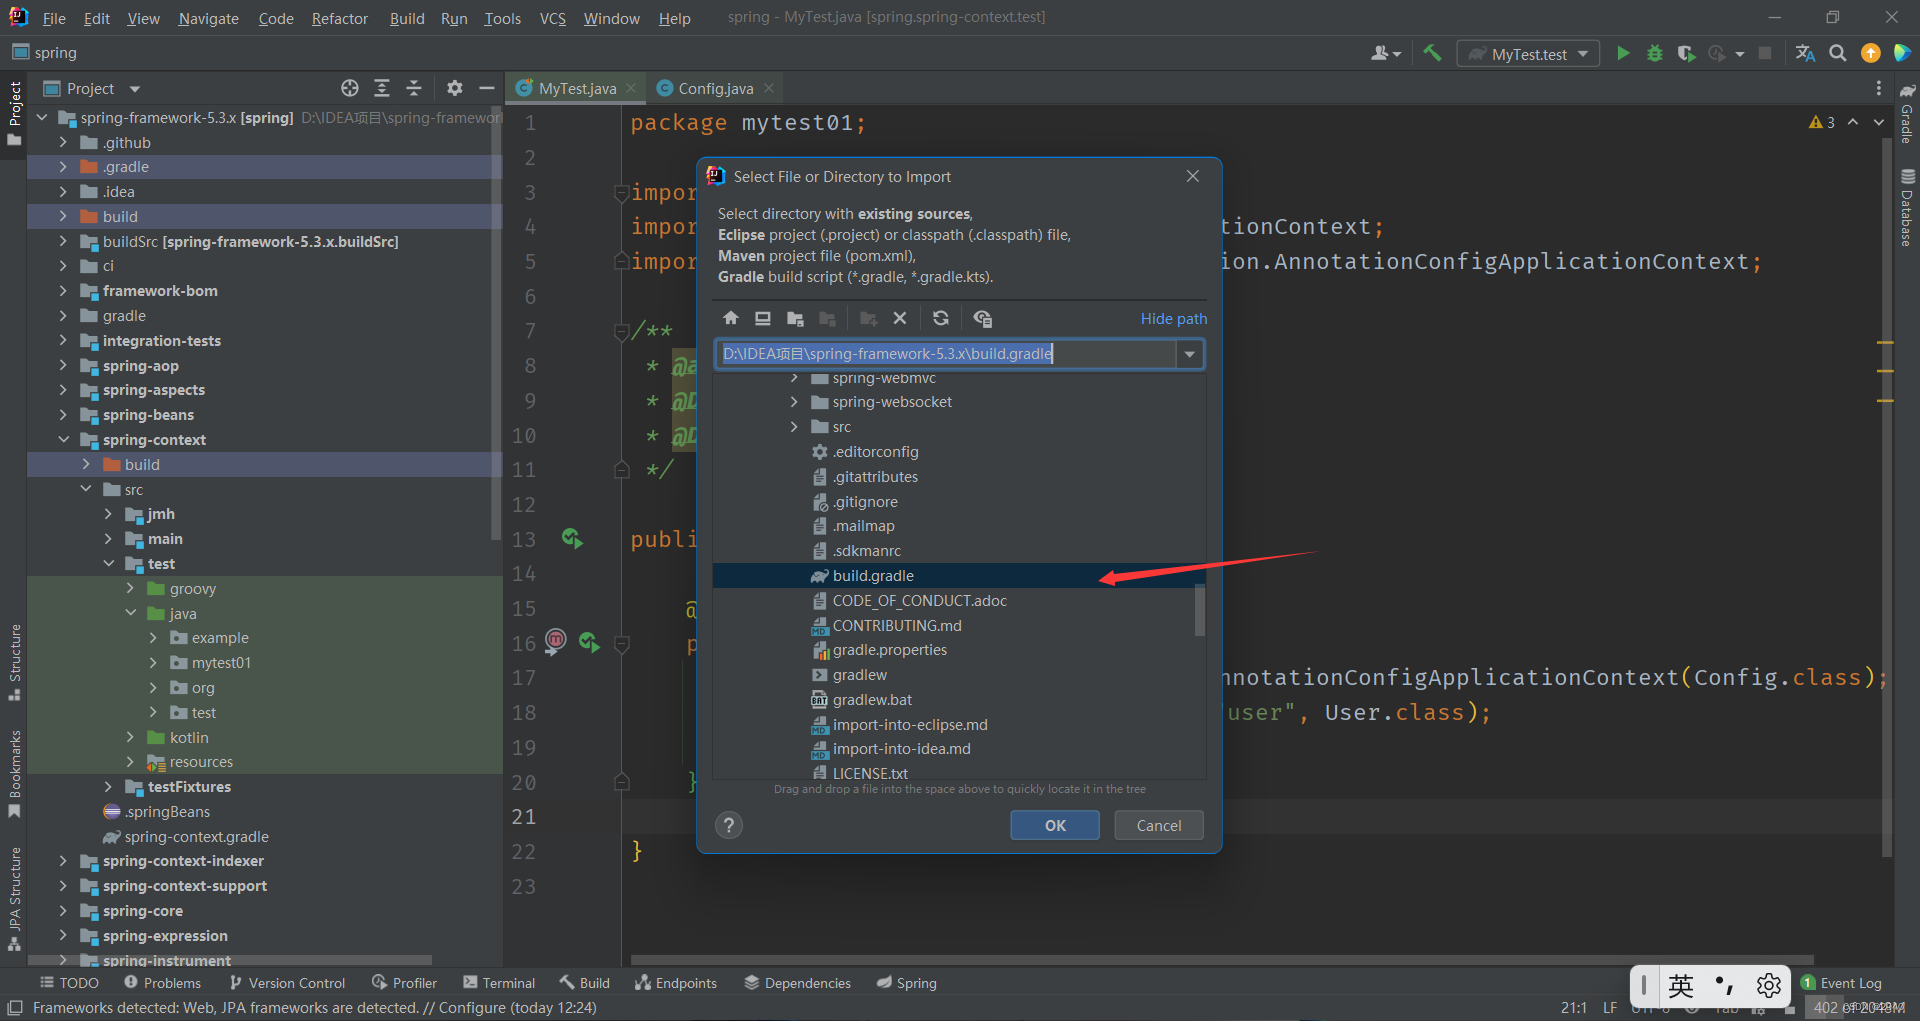Viewport: 1920px width, 1021px height.
Task: Click Collapse All icon in Project panel
Action: 413,88
